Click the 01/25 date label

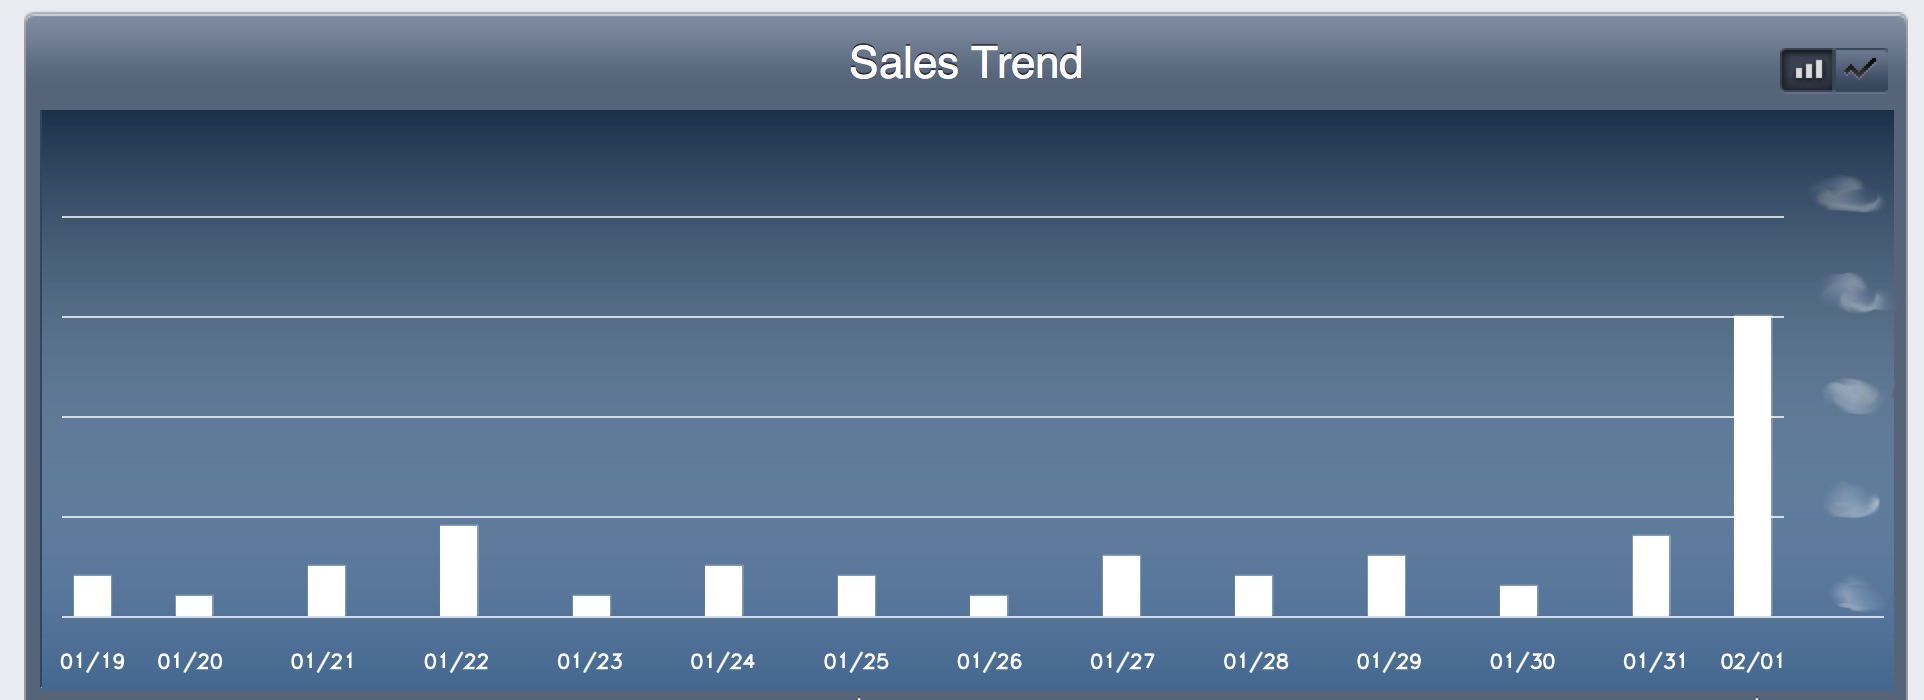pos(856,661)
